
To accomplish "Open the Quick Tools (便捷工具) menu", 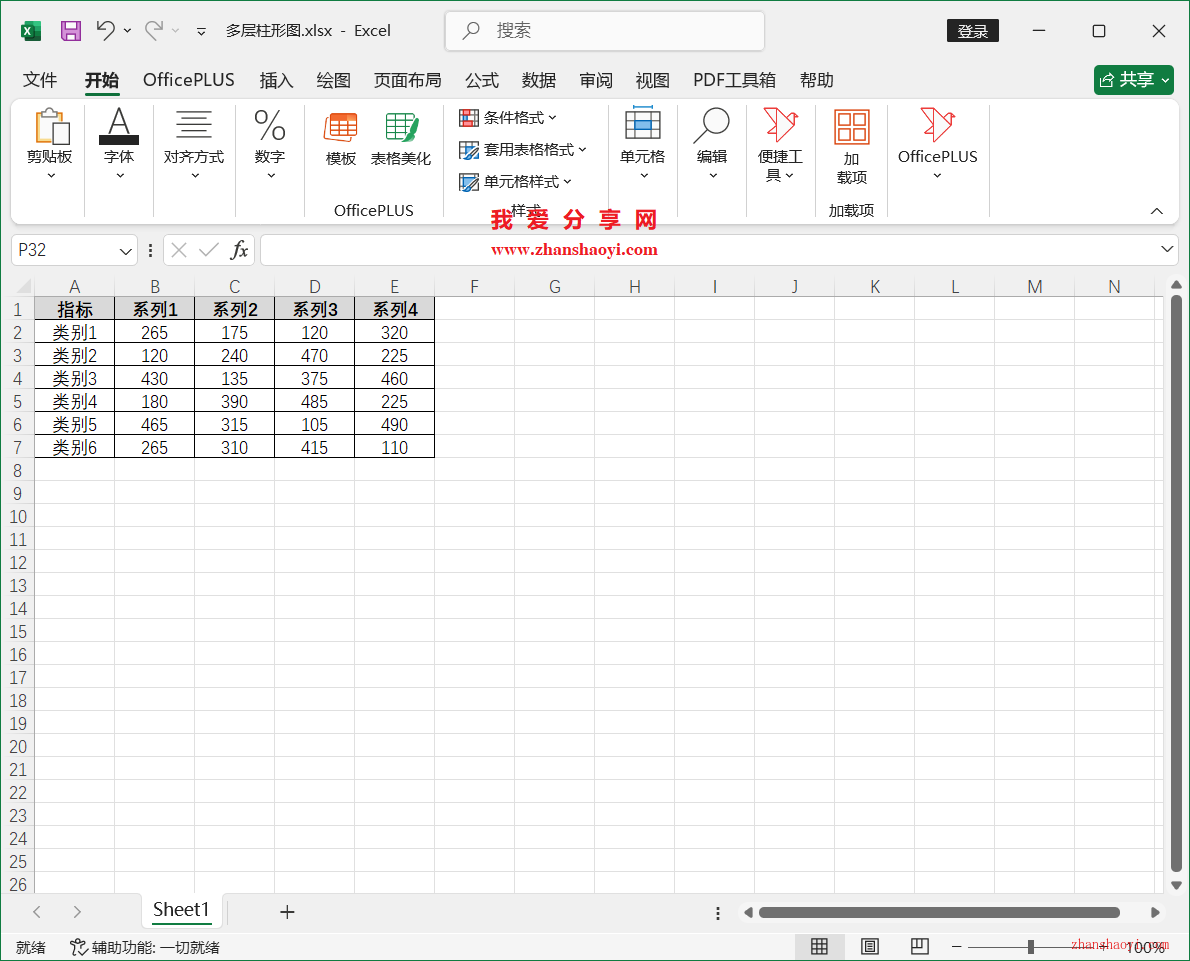I will coord(780,144).
